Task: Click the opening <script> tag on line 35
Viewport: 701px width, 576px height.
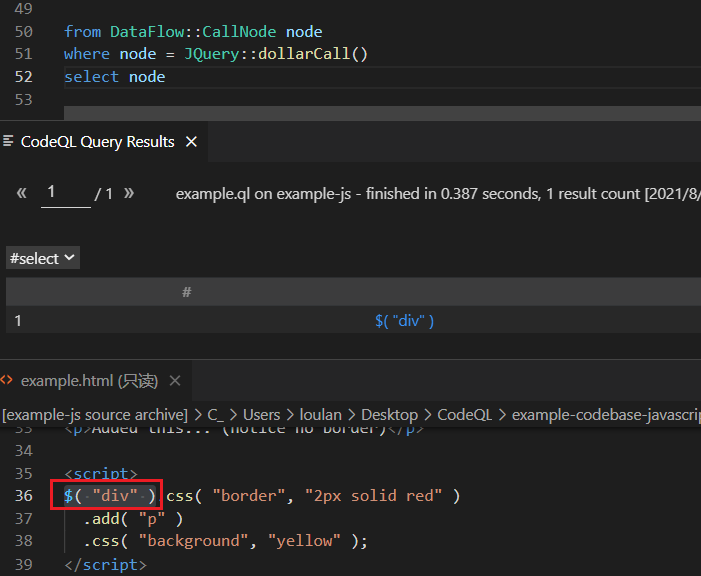Action: click(x=101, y=474)
